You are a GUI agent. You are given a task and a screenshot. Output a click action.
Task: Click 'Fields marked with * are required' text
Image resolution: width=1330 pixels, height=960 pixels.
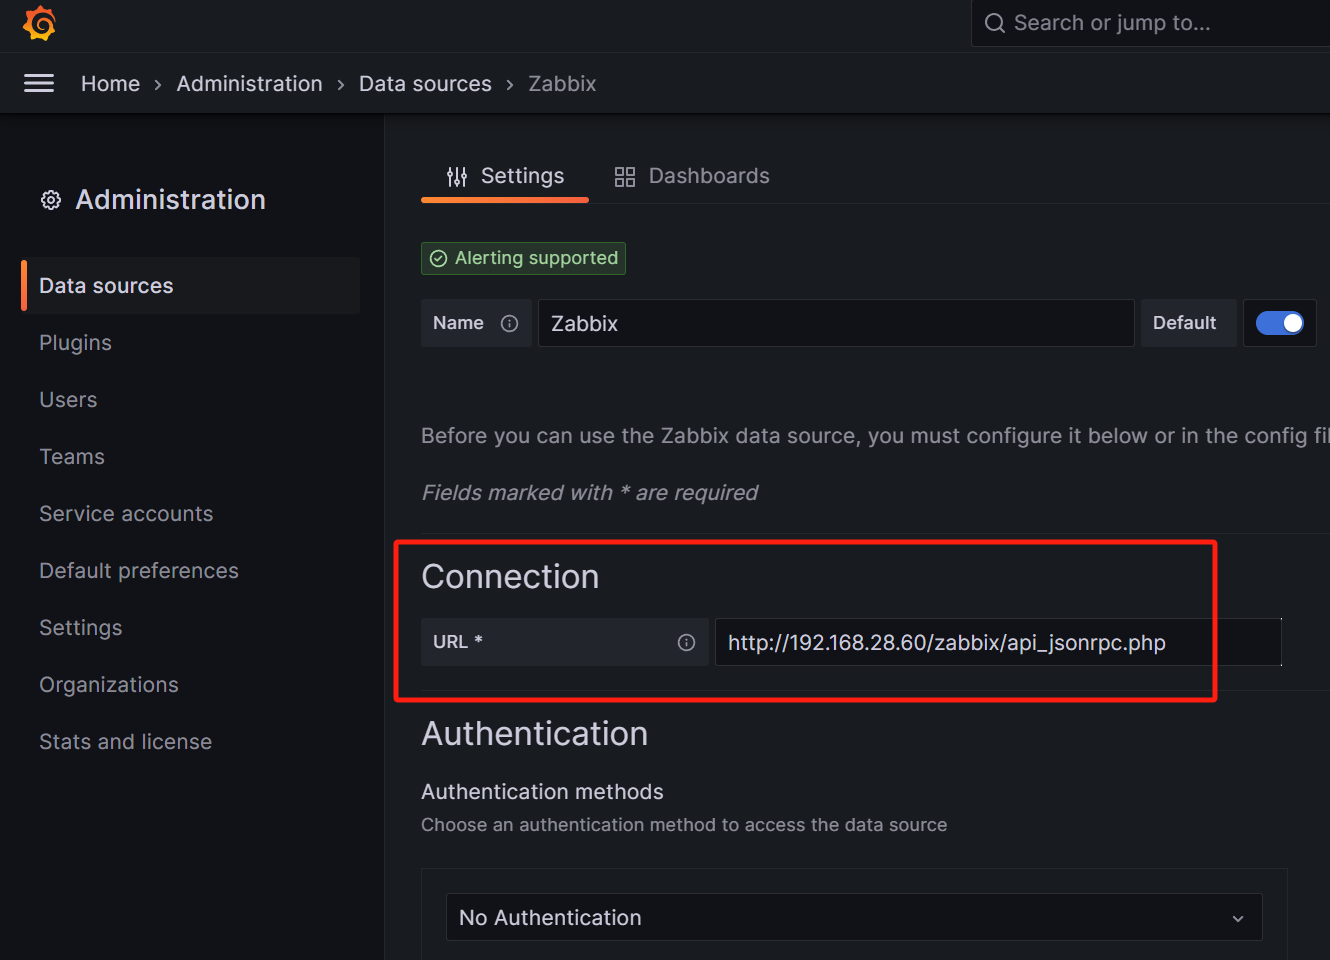point(590,493)
